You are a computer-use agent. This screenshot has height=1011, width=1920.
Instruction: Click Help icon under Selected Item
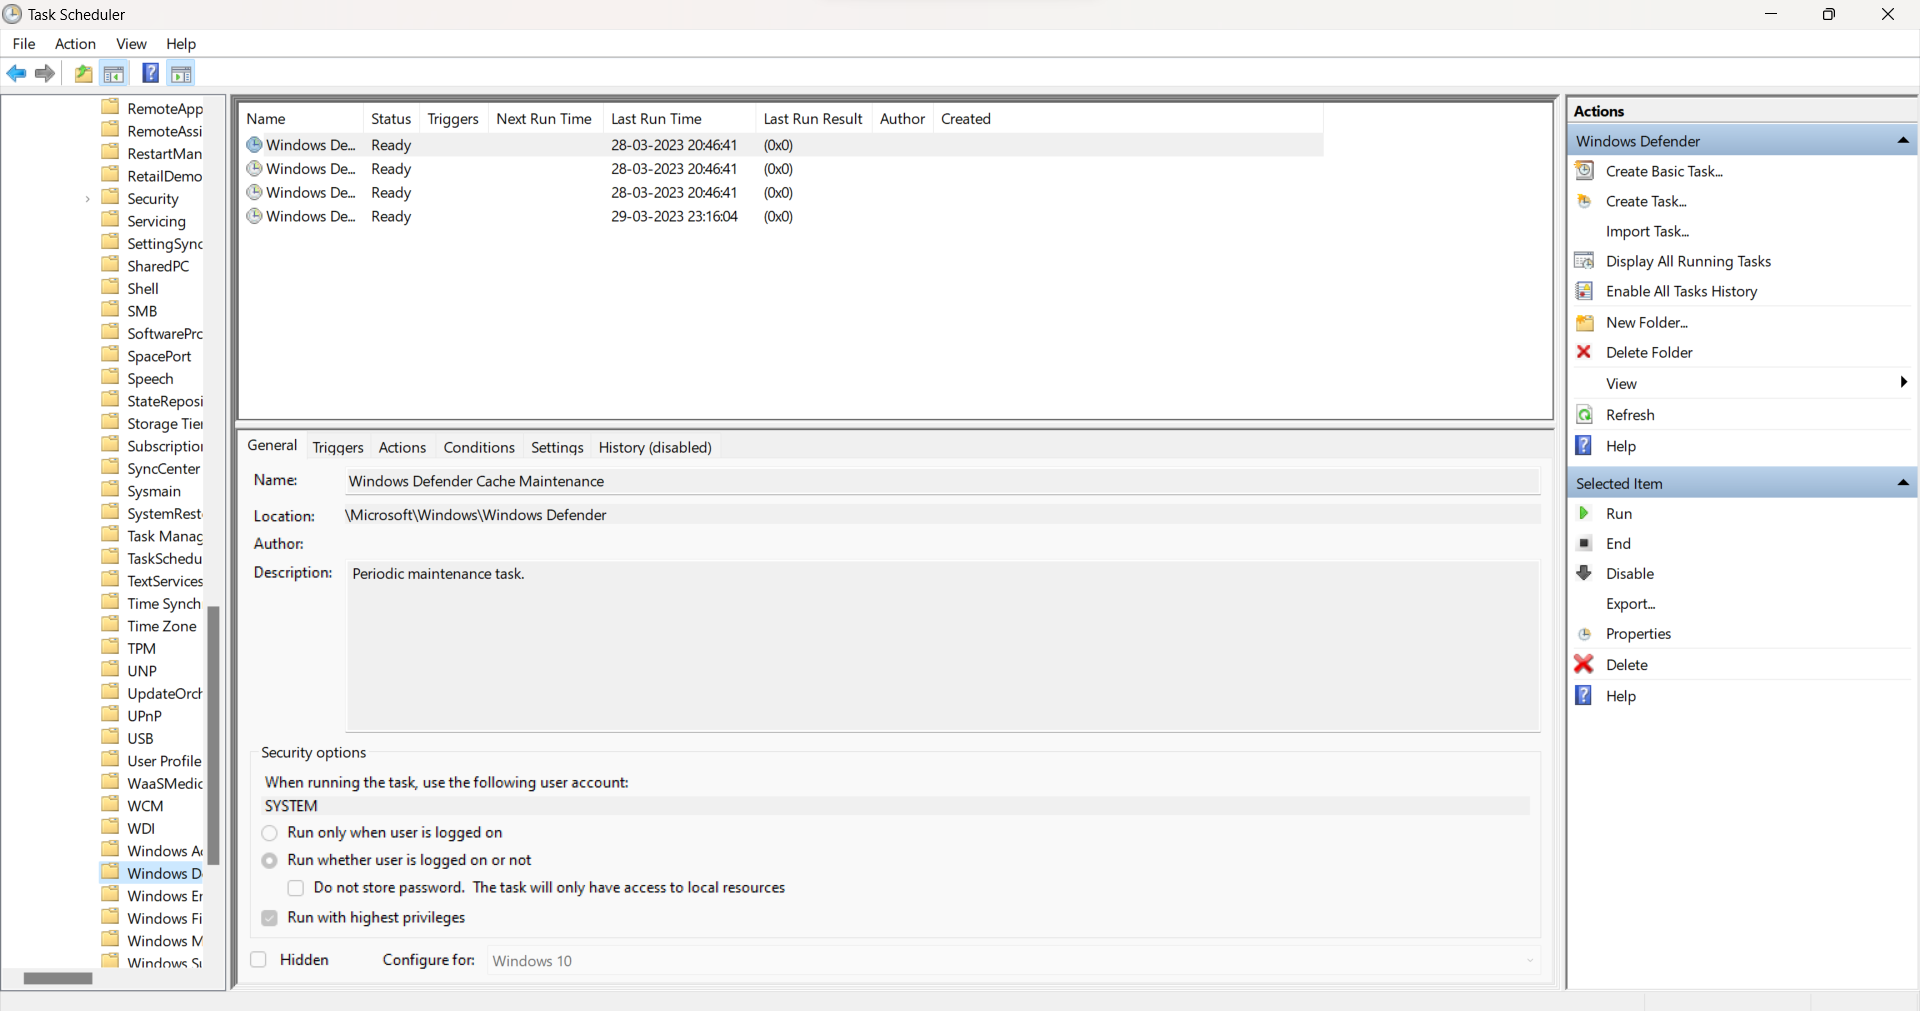point(1584,696)
